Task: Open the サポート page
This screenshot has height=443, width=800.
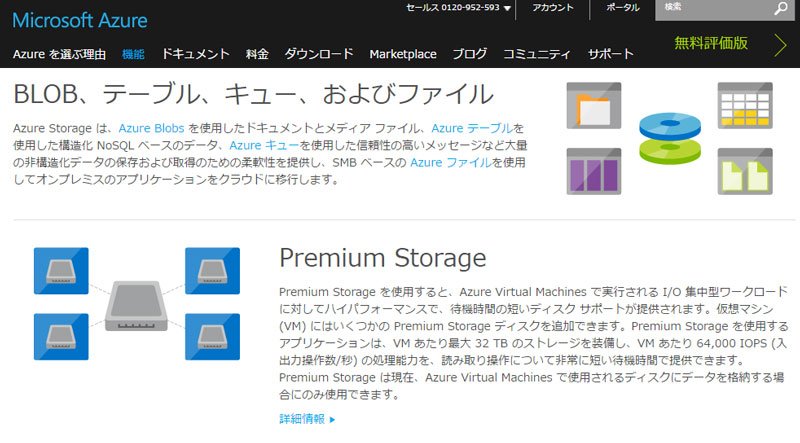Action: 611,54
